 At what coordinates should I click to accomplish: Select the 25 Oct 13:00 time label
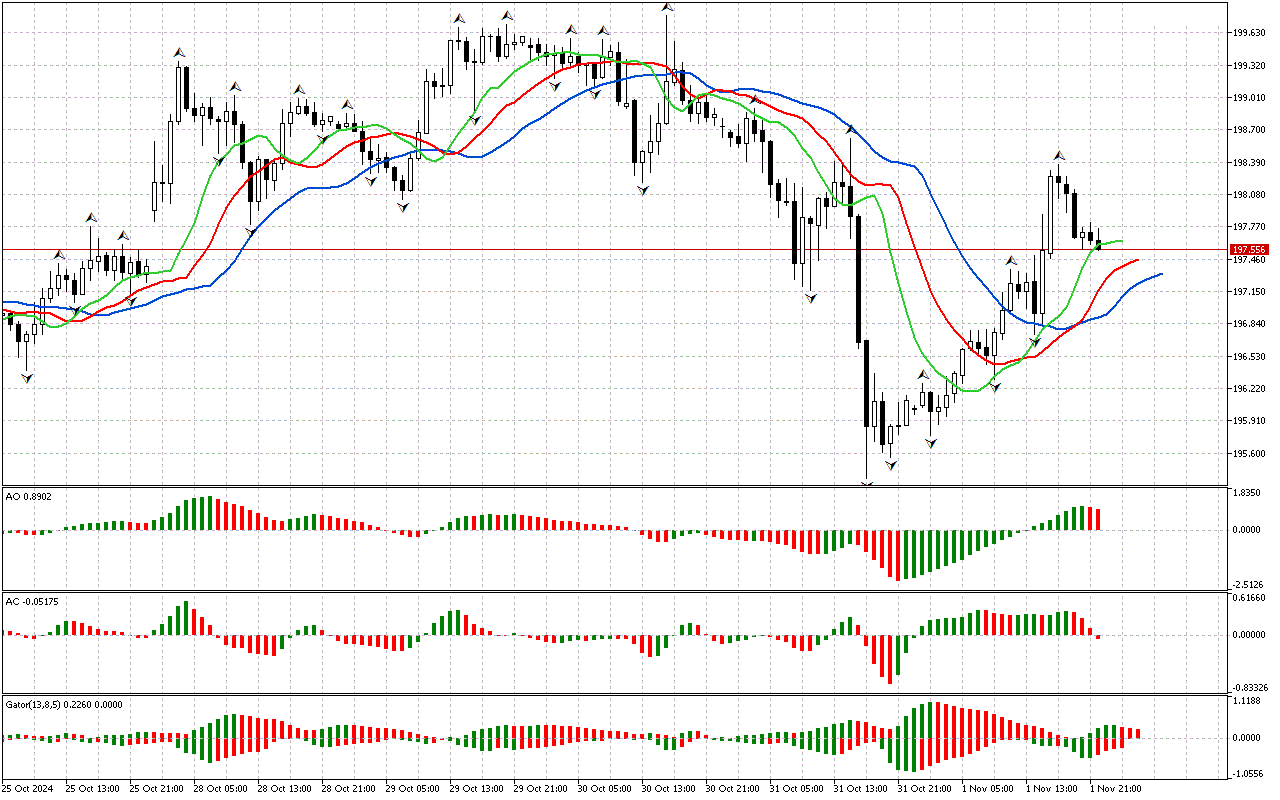pyautogui.click(x=93, y=789)
